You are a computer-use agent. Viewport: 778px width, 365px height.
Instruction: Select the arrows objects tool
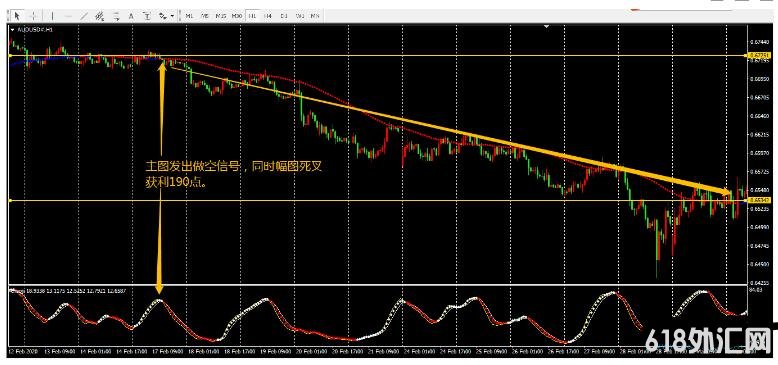(x=162, y=16)
